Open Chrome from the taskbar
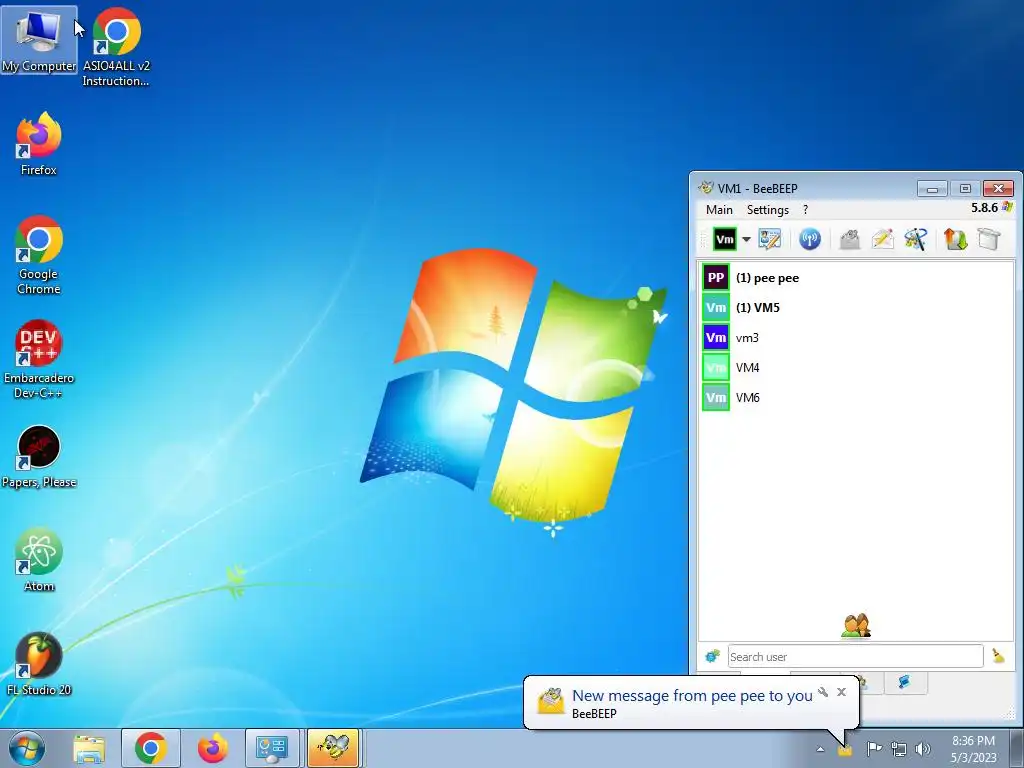 click(x=150, y=748)
